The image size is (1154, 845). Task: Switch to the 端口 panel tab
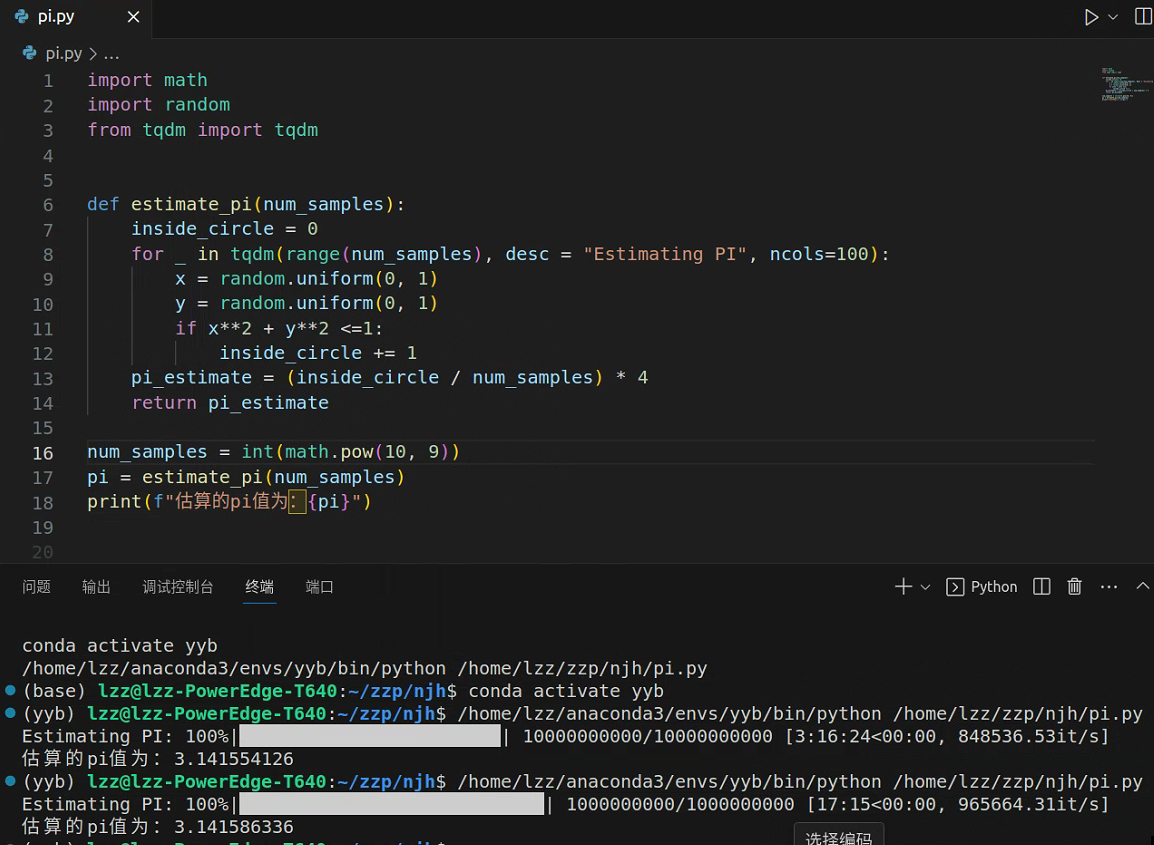point(319,587)
